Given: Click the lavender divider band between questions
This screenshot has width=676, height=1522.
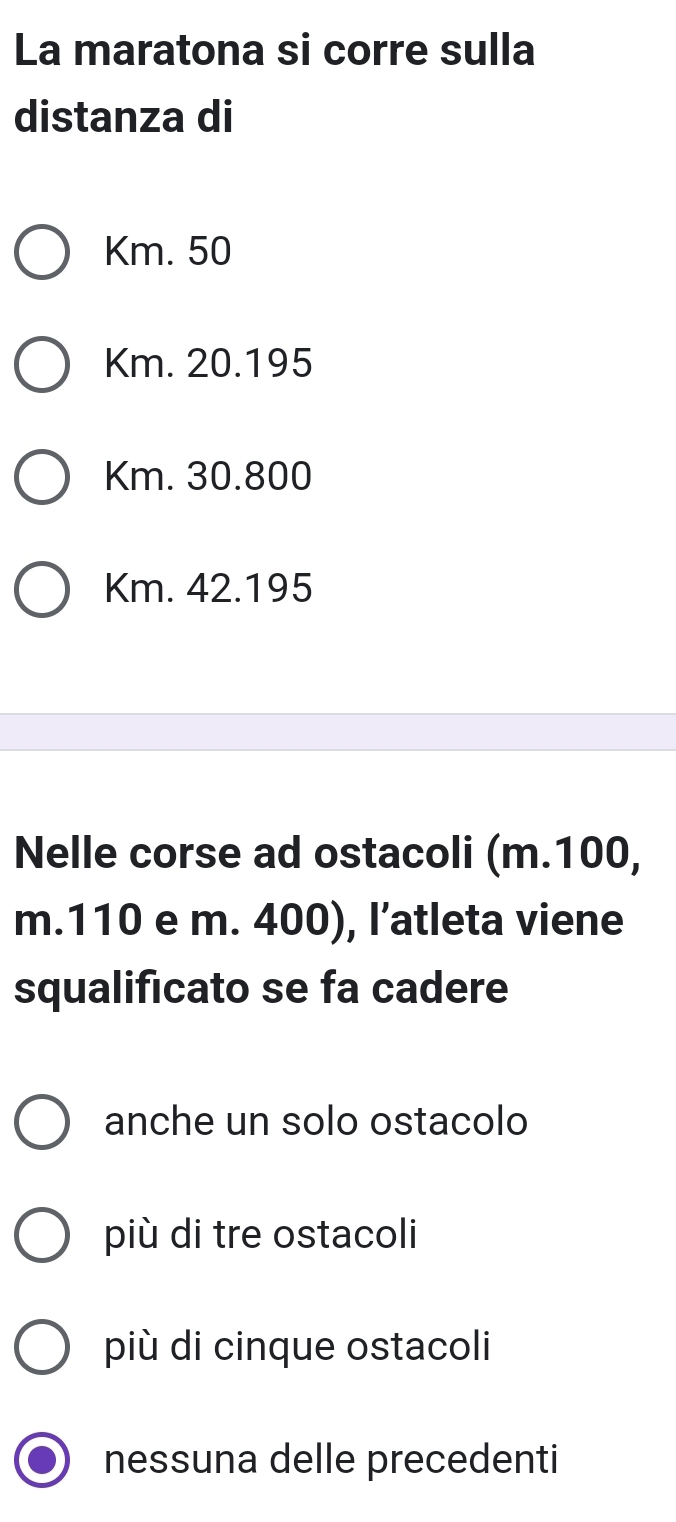Looking at the screenshot, I should (x=338, y=732).
